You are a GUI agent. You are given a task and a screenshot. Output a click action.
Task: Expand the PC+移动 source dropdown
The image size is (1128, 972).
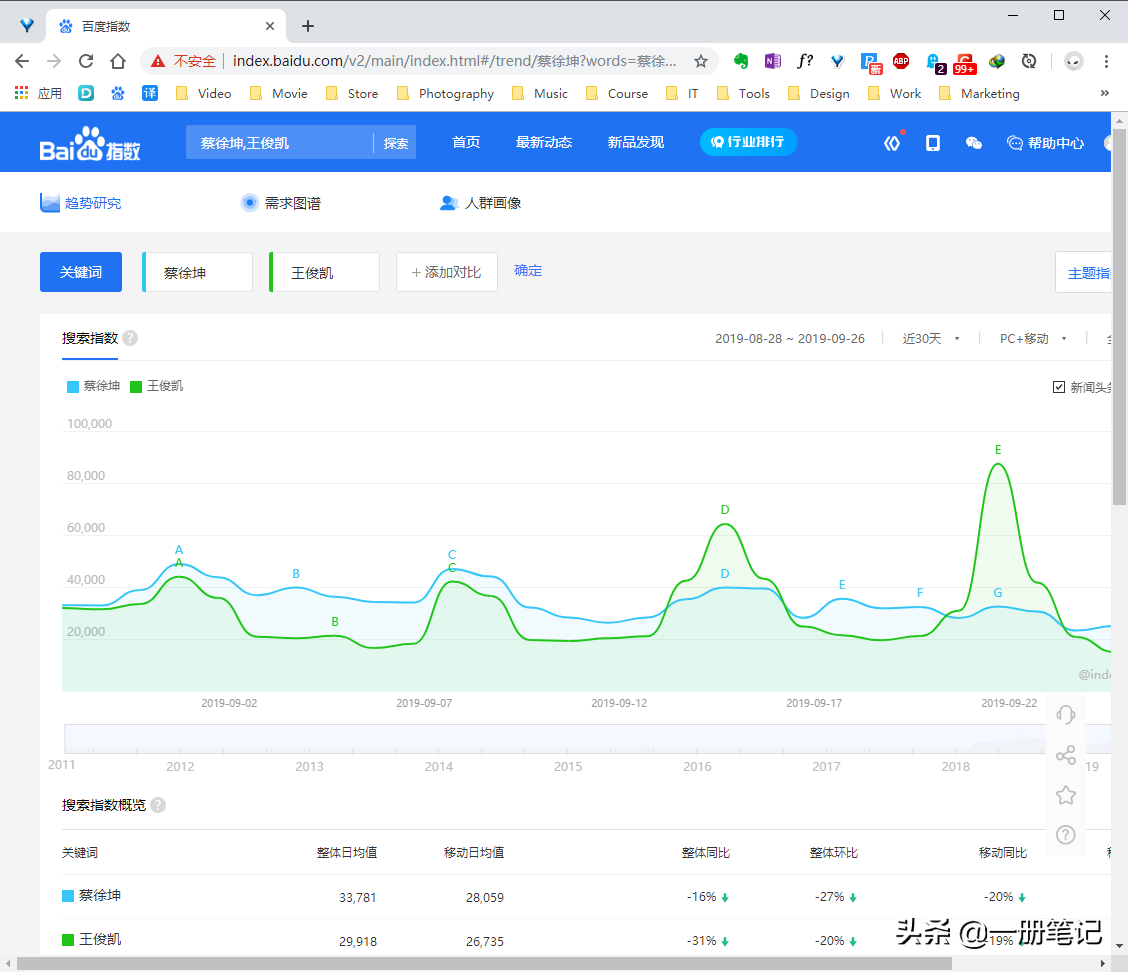[1033, 339]
